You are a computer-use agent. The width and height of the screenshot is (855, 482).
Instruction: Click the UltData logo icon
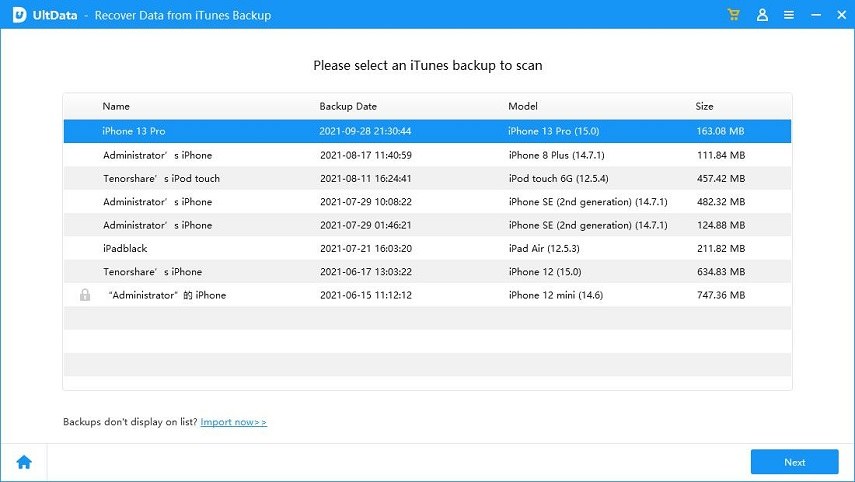(x=17, y=15)
